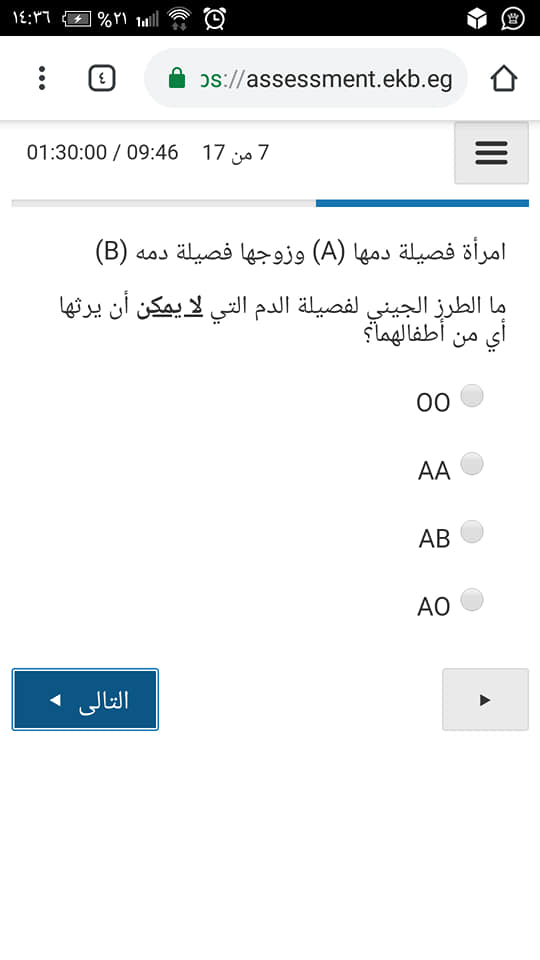The image size is (540, 960).
Task: Open the hamburger menu of the assessment
Action: pyautogui.click(x=491, y=152)
